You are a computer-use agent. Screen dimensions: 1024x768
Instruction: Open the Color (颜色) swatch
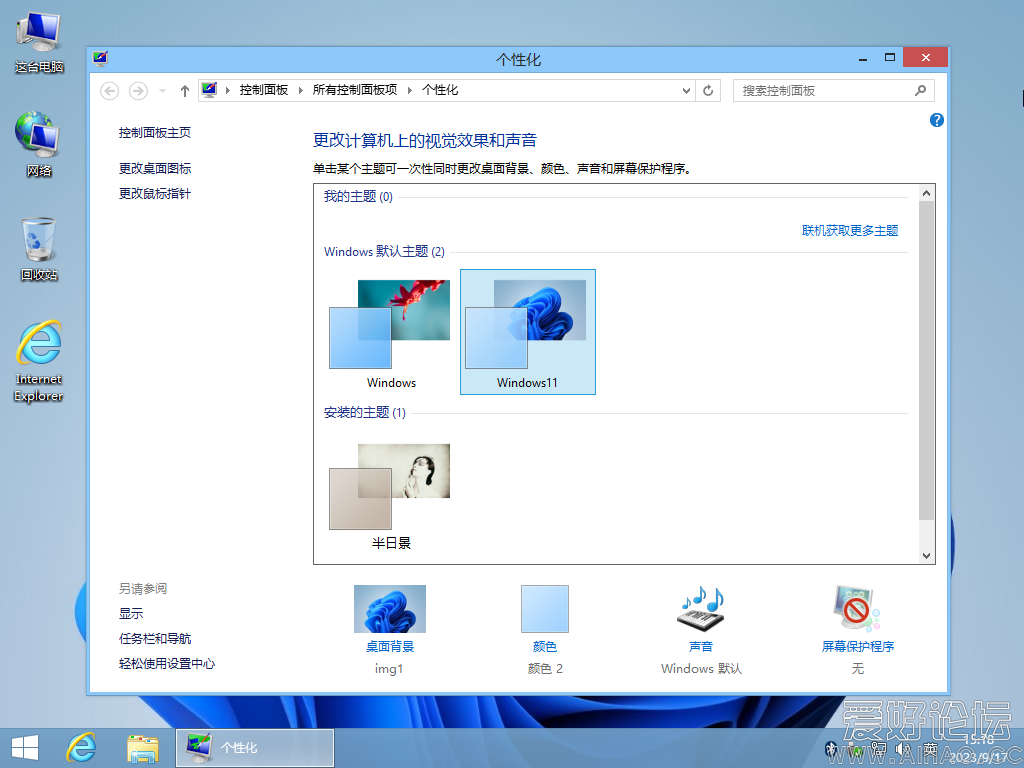(x=544, y=610)
